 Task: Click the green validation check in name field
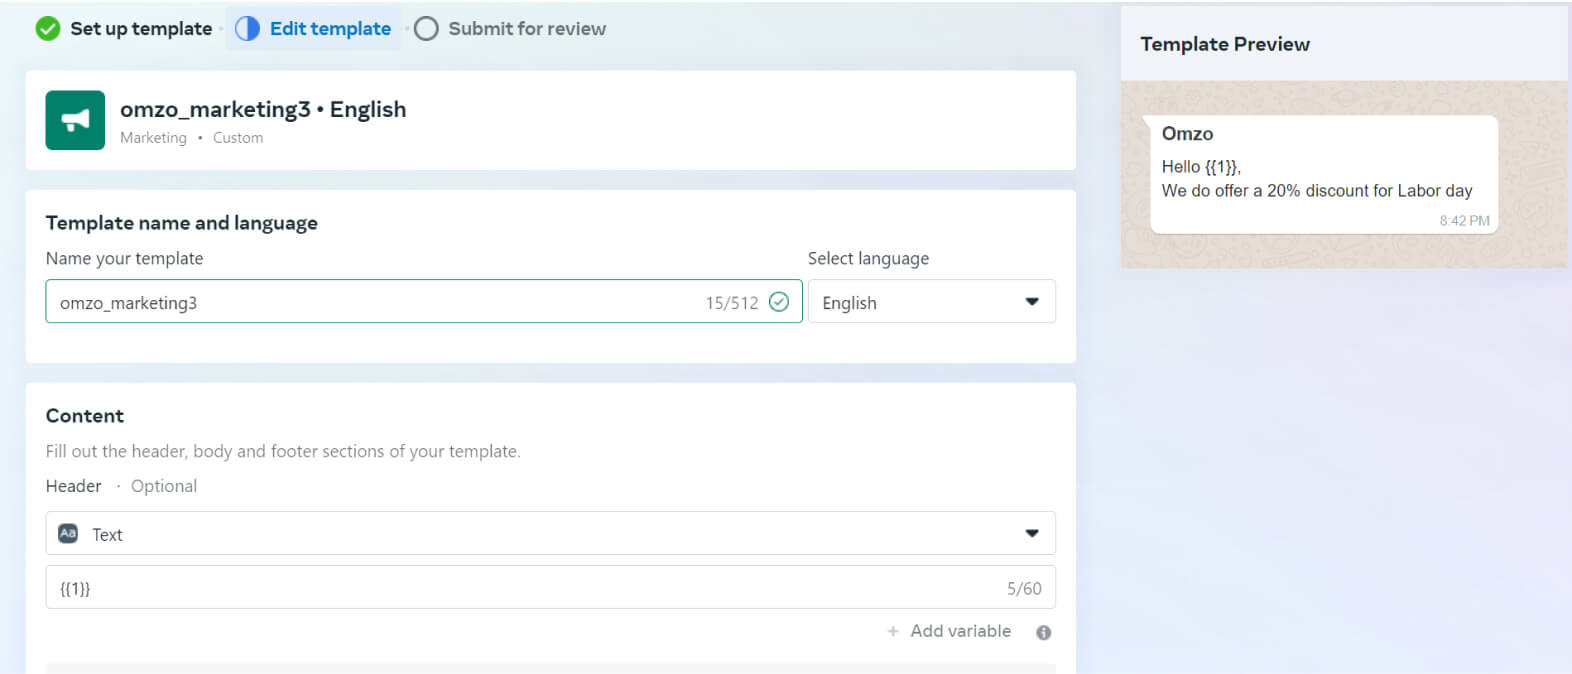coord(779,302)
